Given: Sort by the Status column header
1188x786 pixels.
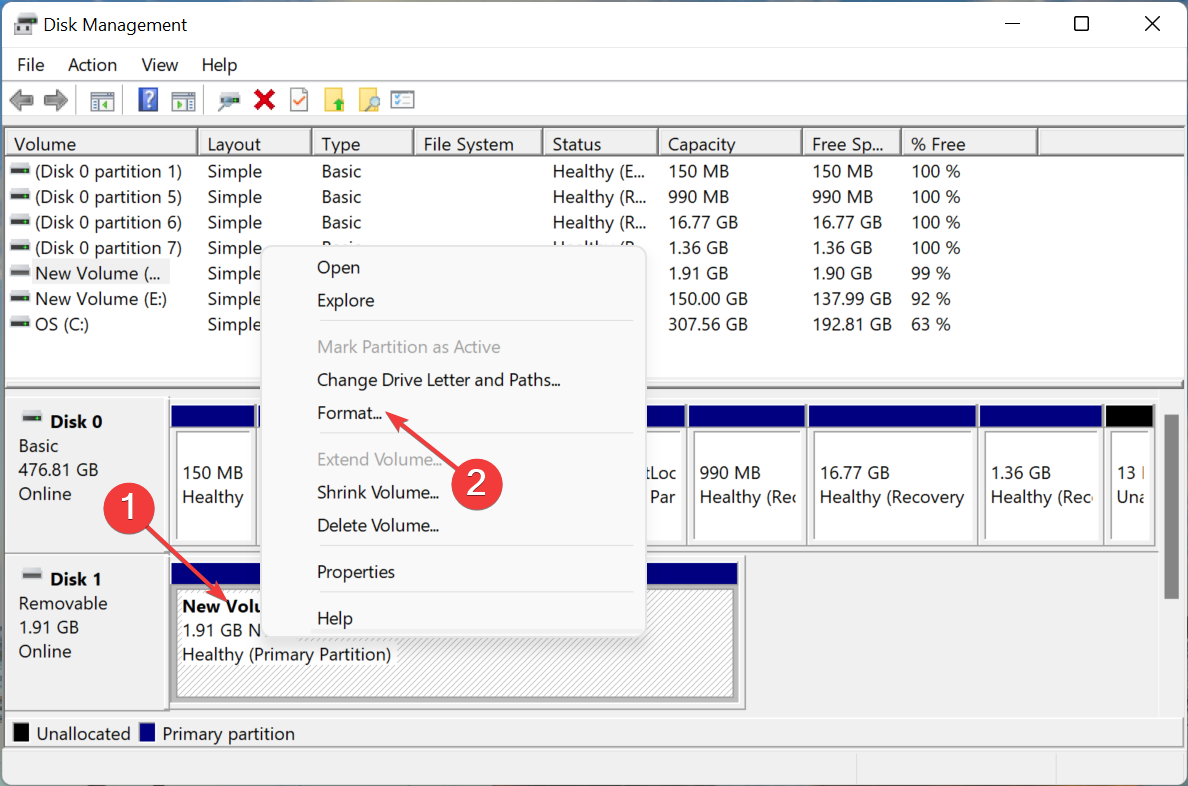Looking at the screenshot, I should point(577,144).
